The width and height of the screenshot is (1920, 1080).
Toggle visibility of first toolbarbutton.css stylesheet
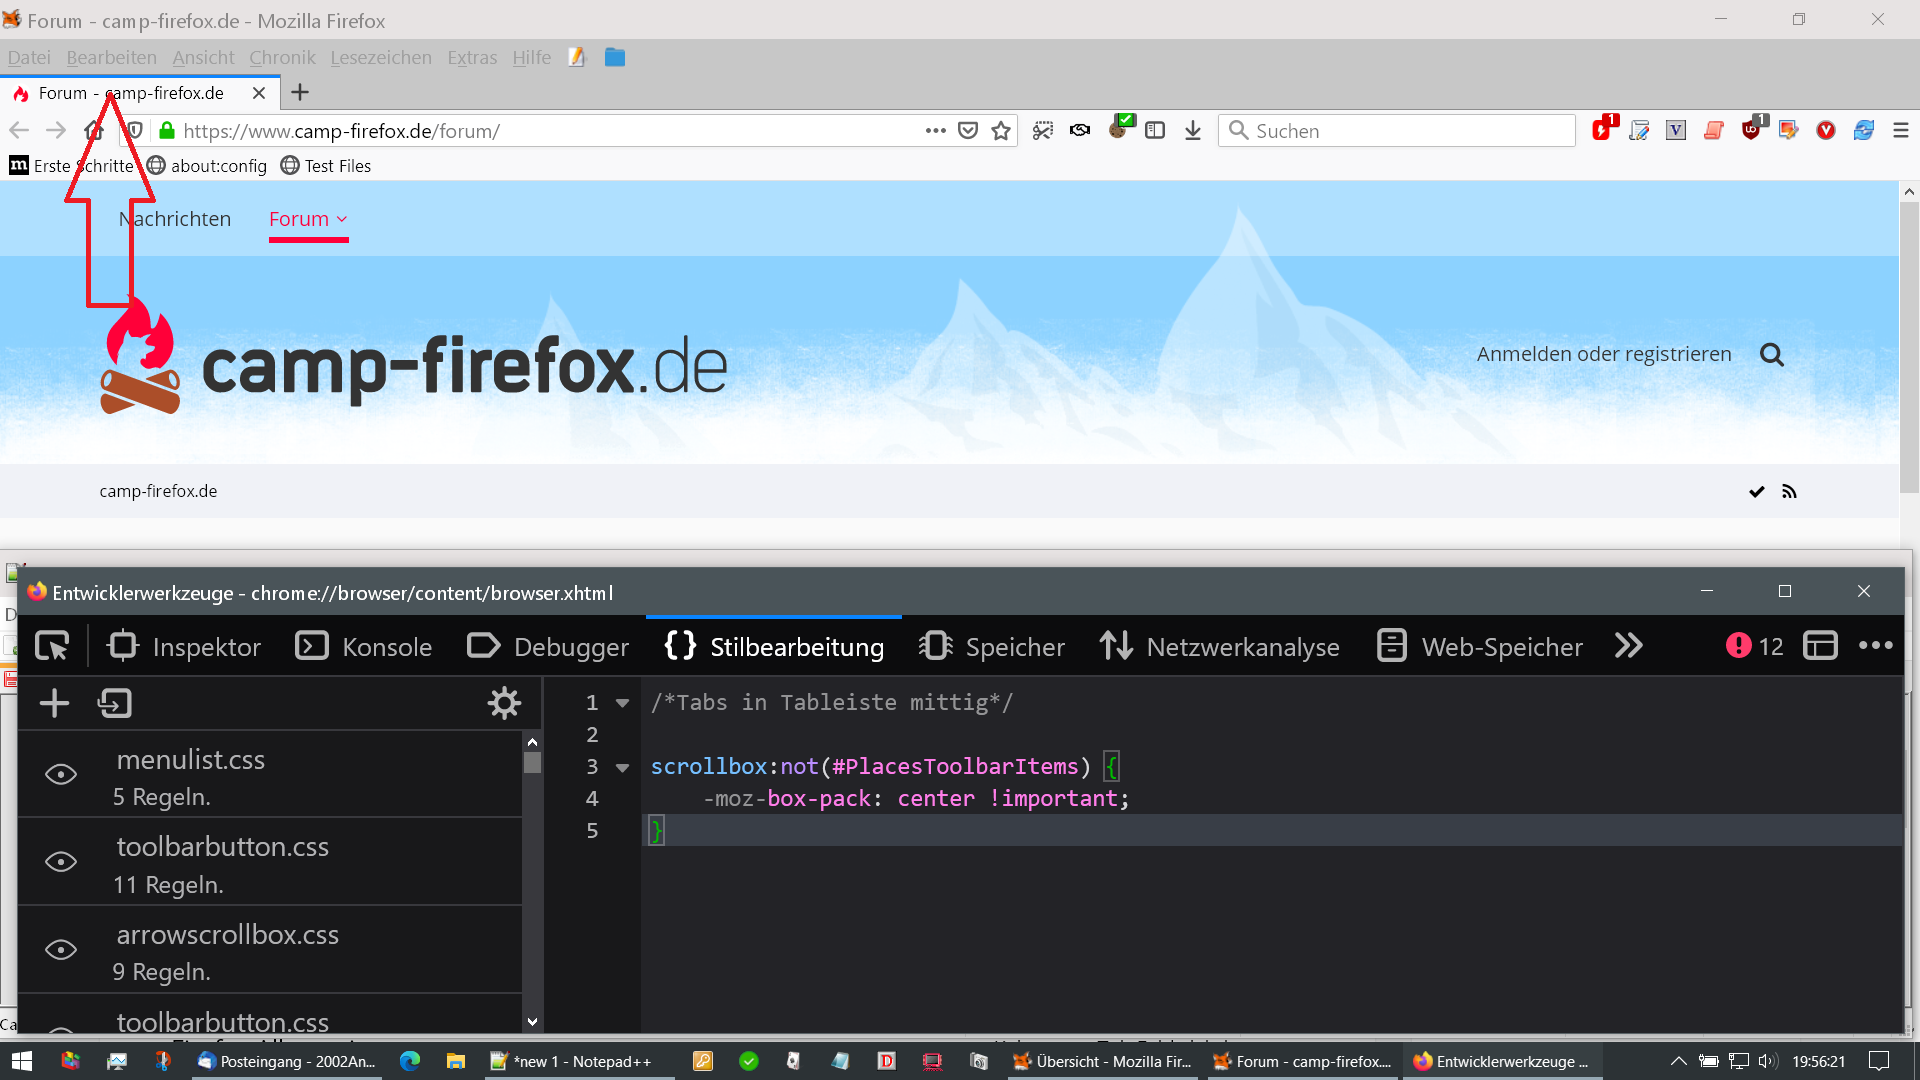point(61,862)
